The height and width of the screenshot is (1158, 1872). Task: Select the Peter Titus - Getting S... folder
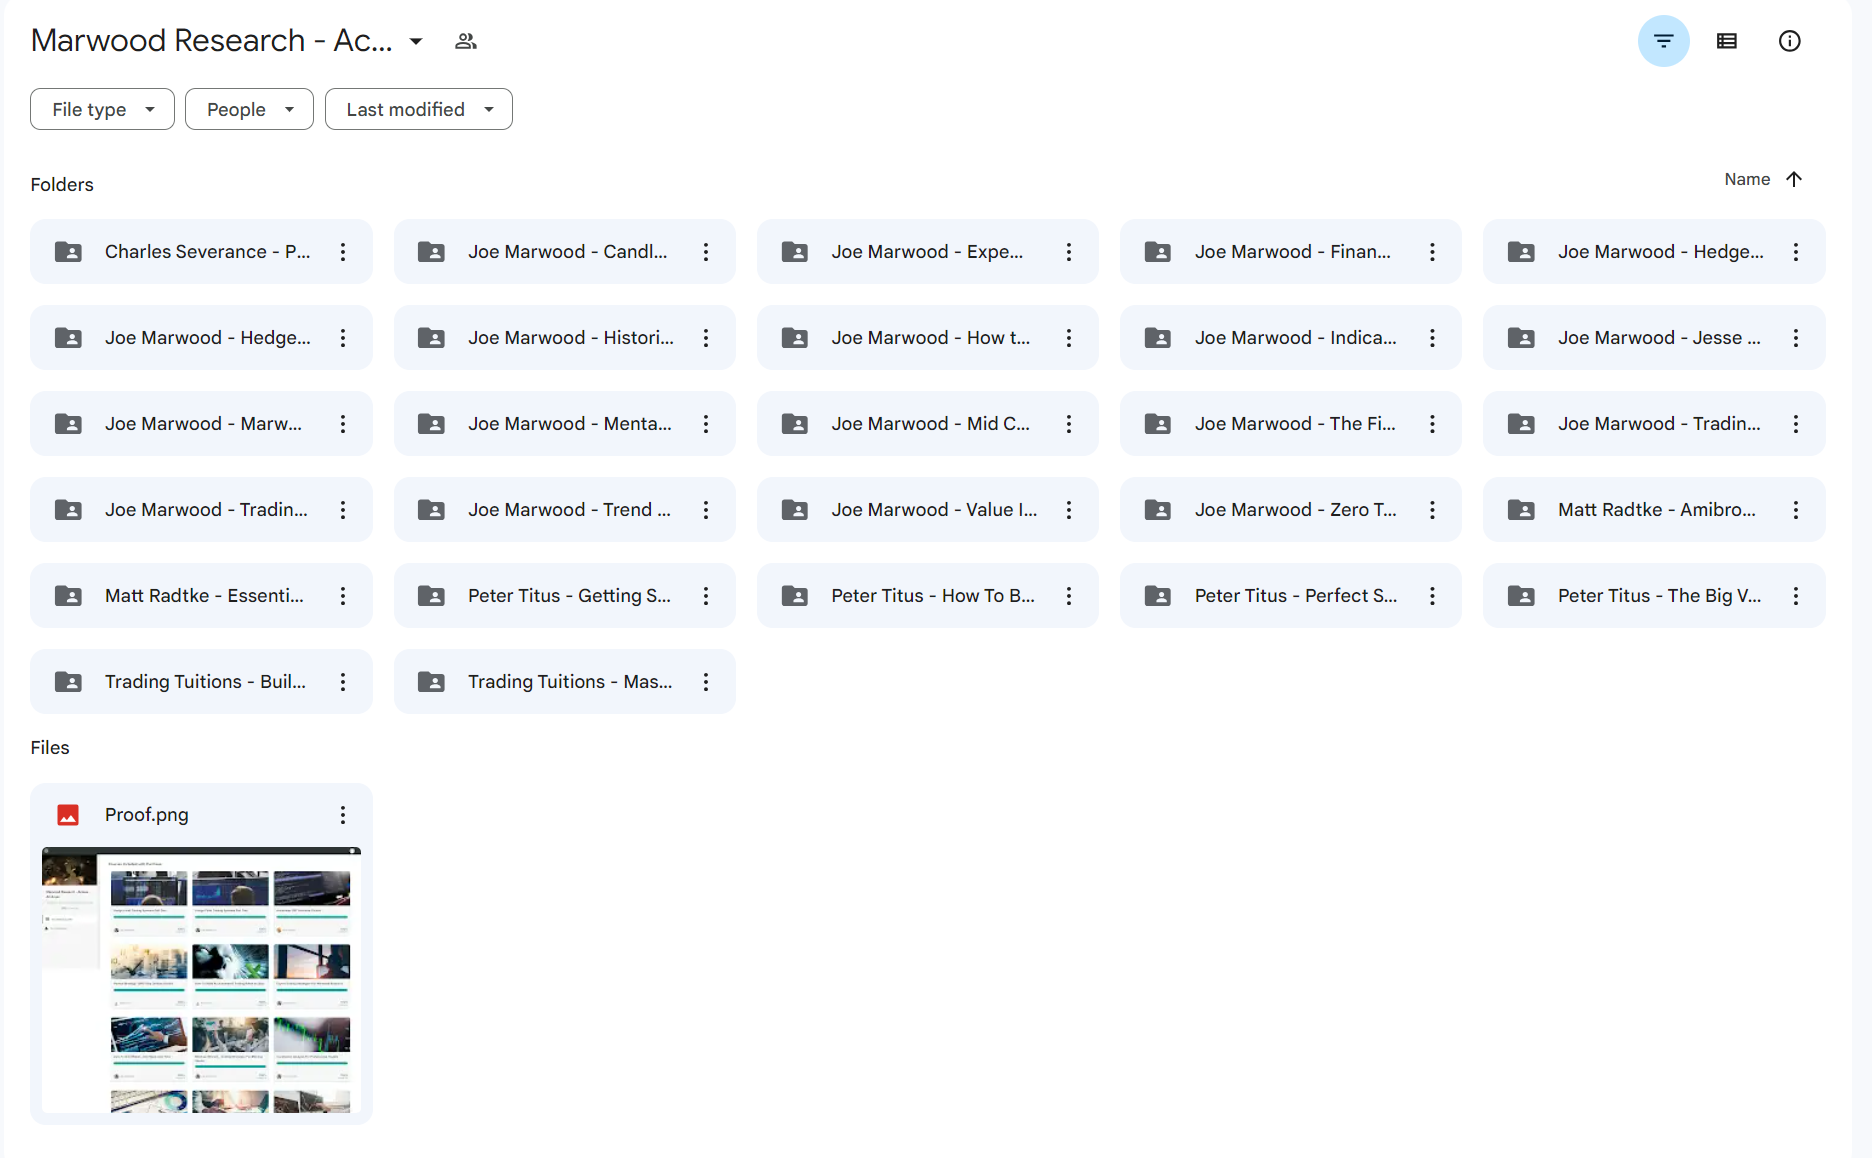point(564,596)
